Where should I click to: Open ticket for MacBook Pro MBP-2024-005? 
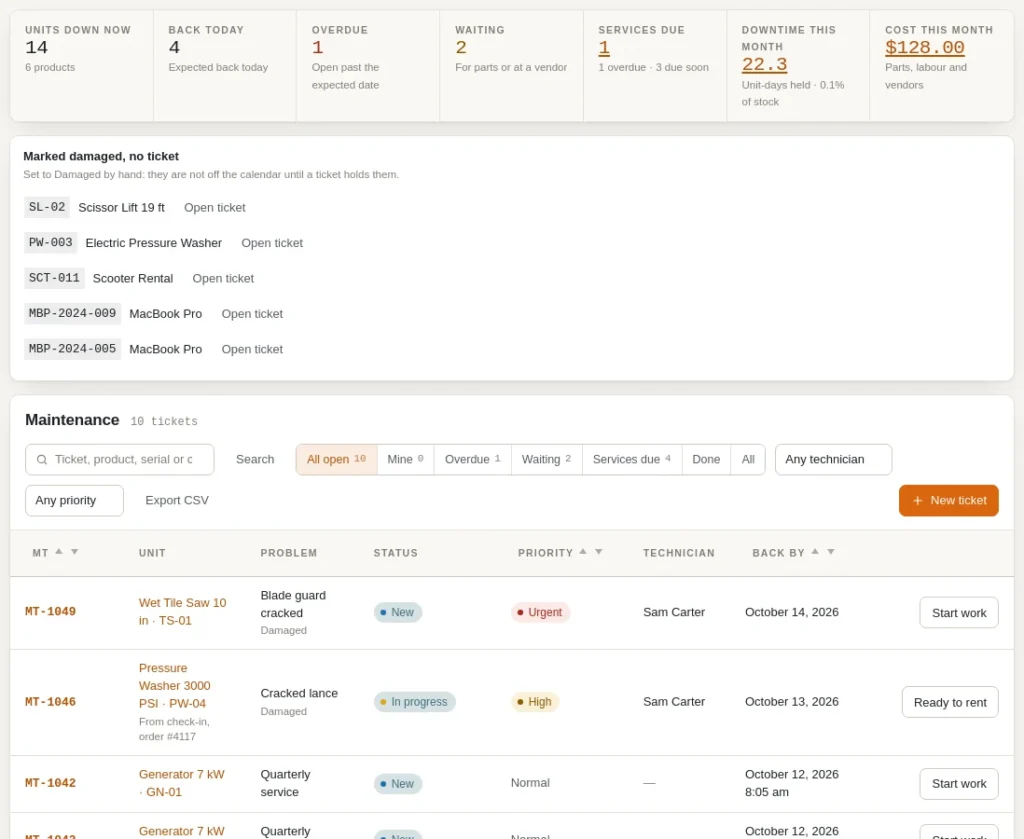click(252, 349)
